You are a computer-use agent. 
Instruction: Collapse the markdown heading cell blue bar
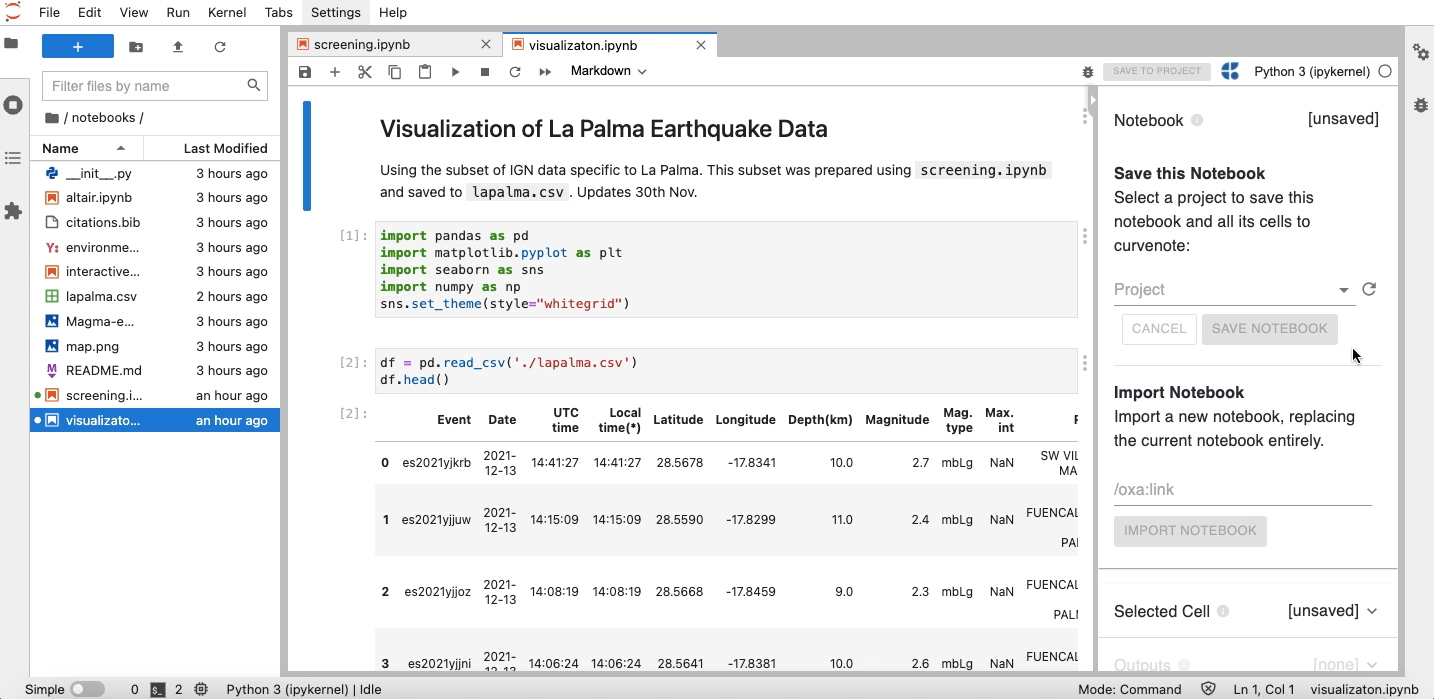click(x=307, y=156)
